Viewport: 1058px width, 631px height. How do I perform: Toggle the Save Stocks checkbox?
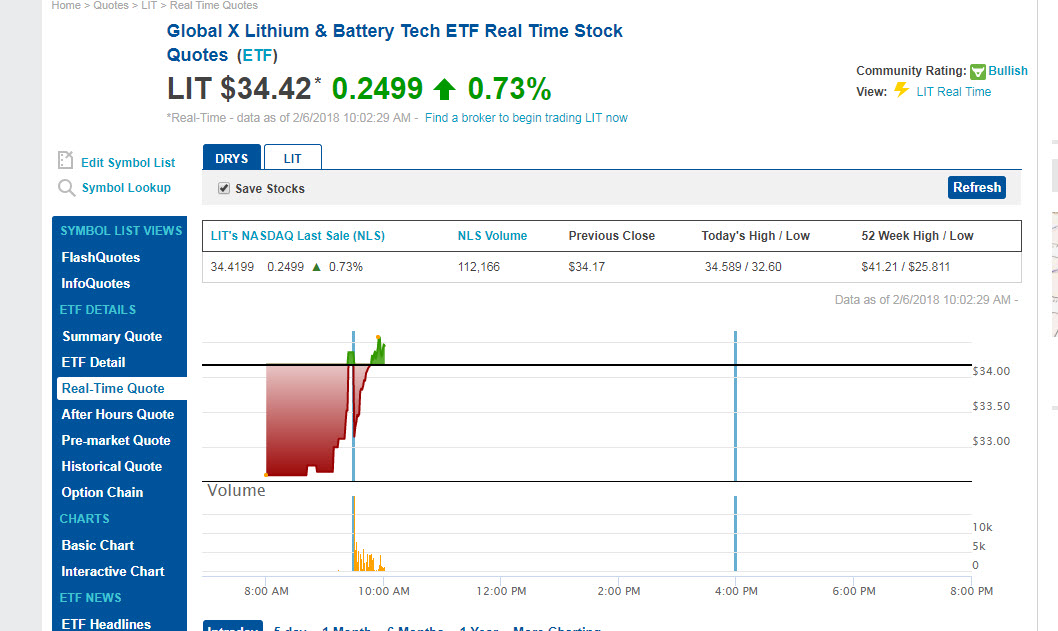click(224, 188)
